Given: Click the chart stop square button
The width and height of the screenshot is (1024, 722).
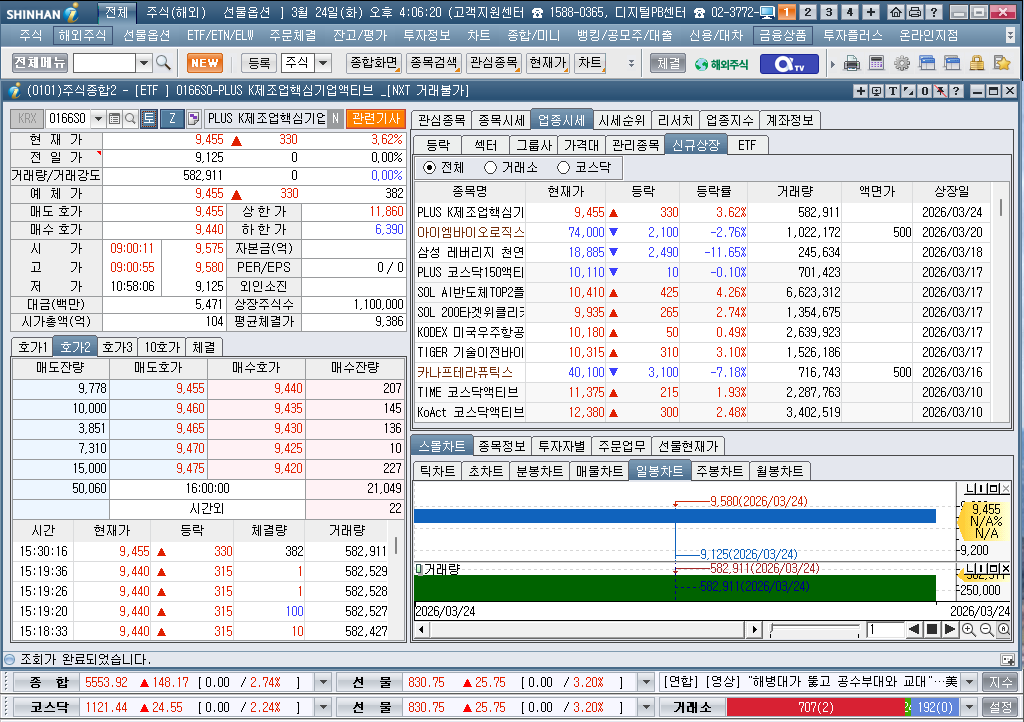Looking at the screenshot, I should (x=933, y=629).
